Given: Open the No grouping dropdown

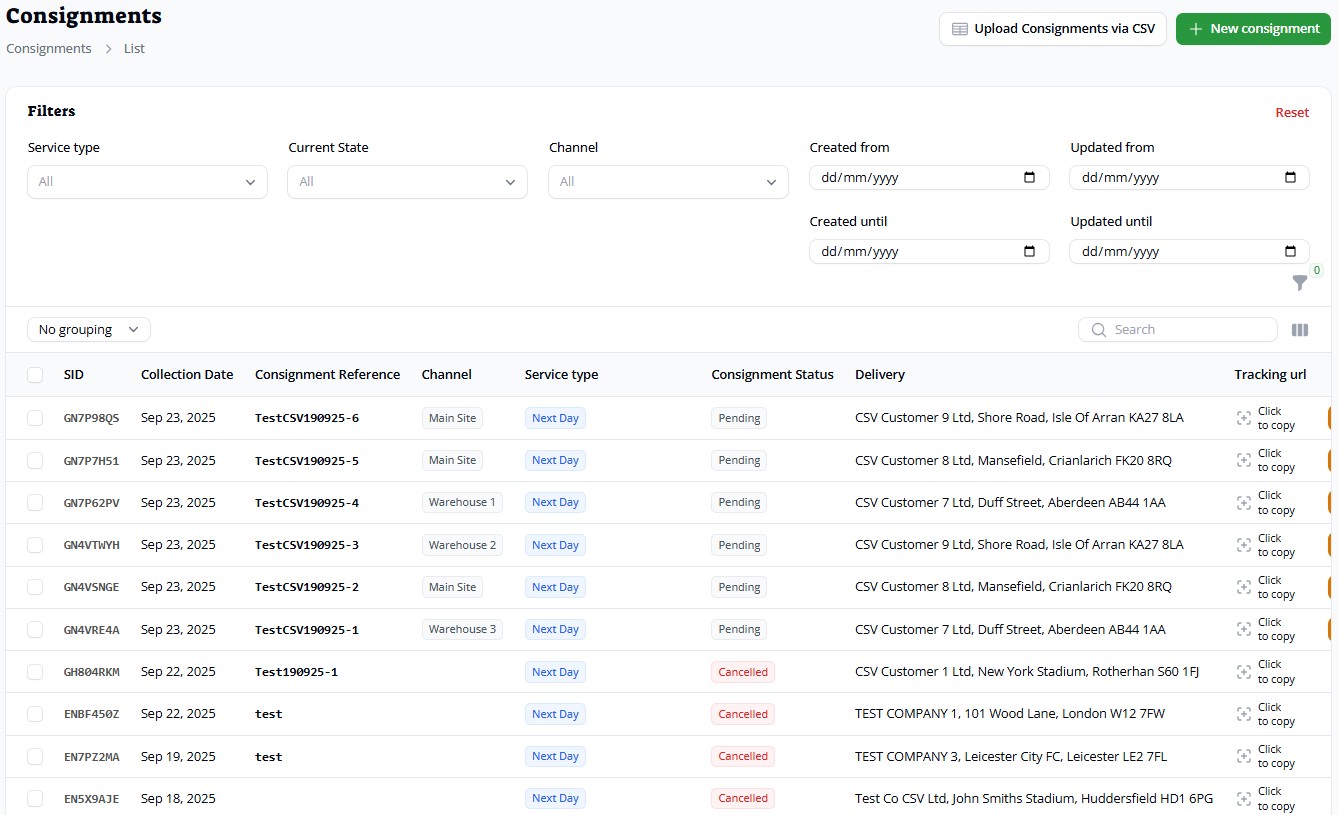Looking at the screenshot, I should point(88,330).
